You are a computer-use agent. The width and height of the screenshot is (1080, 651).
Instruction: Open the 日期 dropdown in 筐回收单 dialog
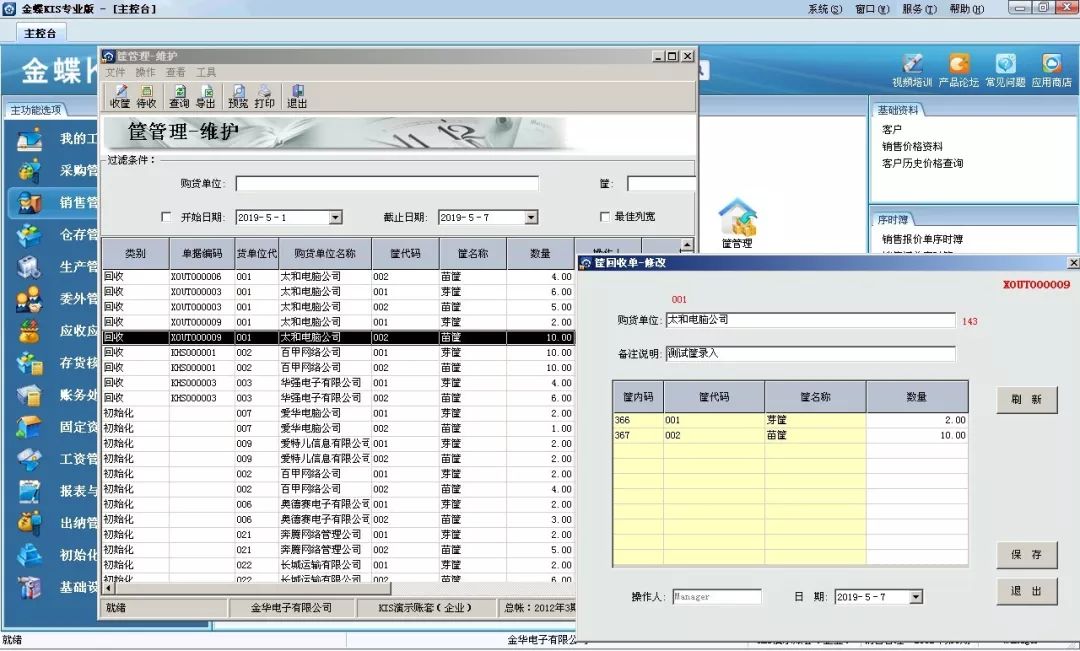coord(915,597)
